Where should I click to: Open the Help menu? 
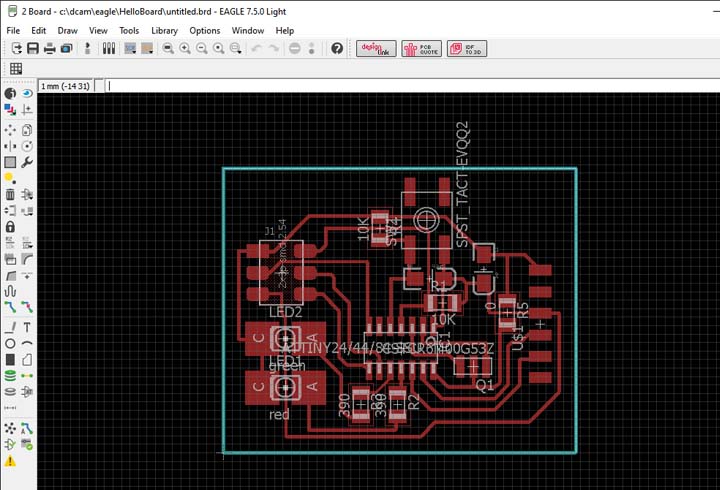pyautogui.click(x=285, y=31)
